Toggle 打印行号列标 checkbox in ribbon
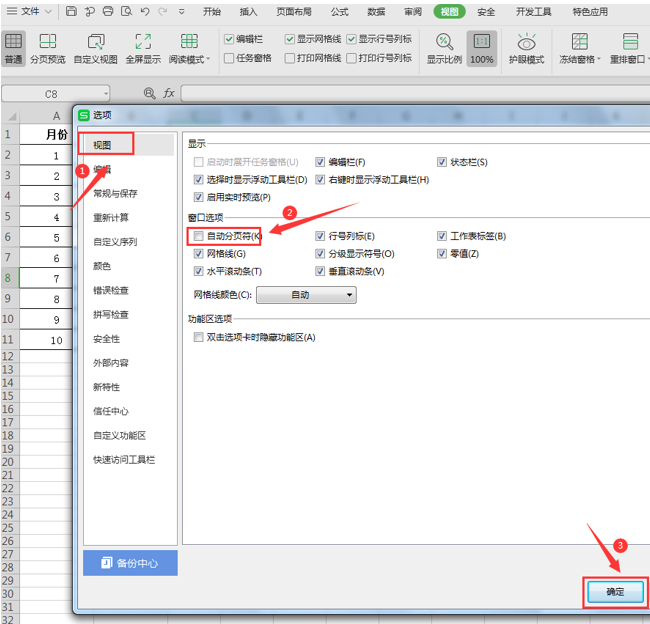Image resolution: width=650 pixels, height=624 pixels. tap(351, 58)
